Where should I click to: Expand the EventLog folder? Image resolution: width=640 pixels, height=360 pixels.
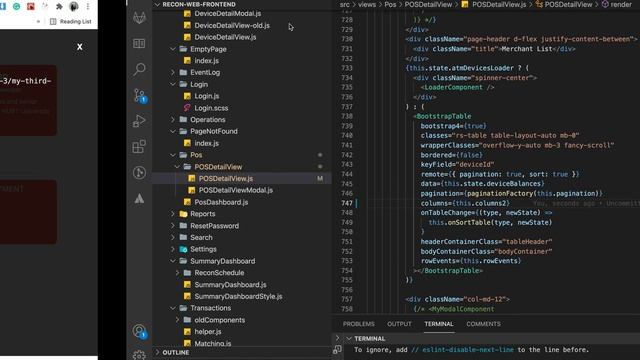(x=173, y=72)
